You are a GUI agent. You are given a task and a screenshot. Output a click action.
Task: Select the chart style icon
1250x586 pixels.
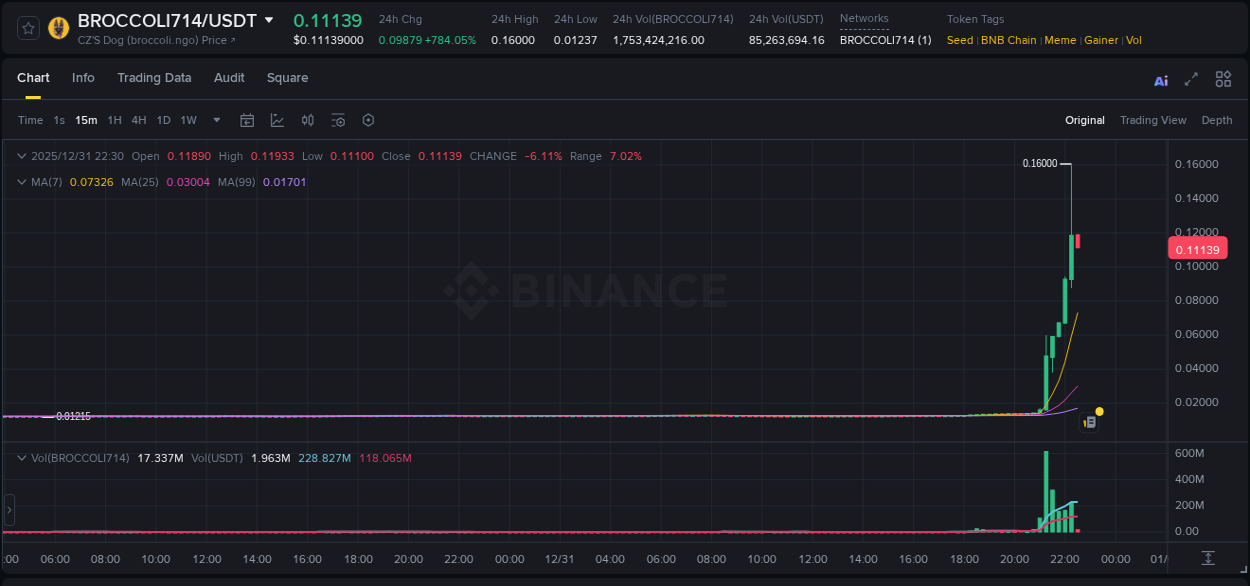[x=275, y=120]
